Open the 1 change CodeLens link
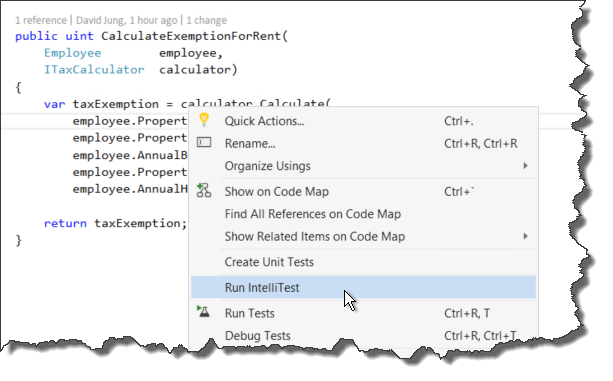613x381 pixels. [206, 20]
